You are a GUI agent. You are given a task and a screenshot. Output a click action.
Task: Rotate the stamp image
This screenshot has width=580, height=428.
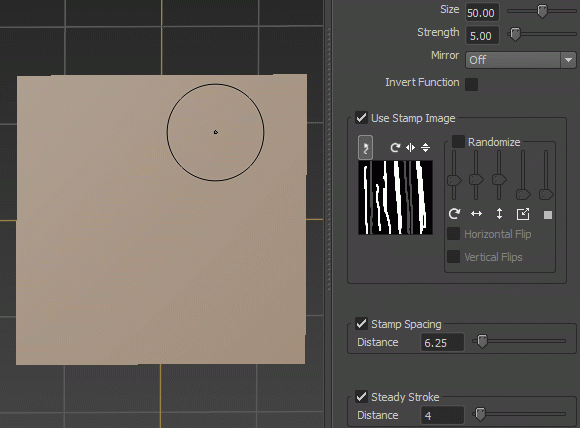point(395,148)
